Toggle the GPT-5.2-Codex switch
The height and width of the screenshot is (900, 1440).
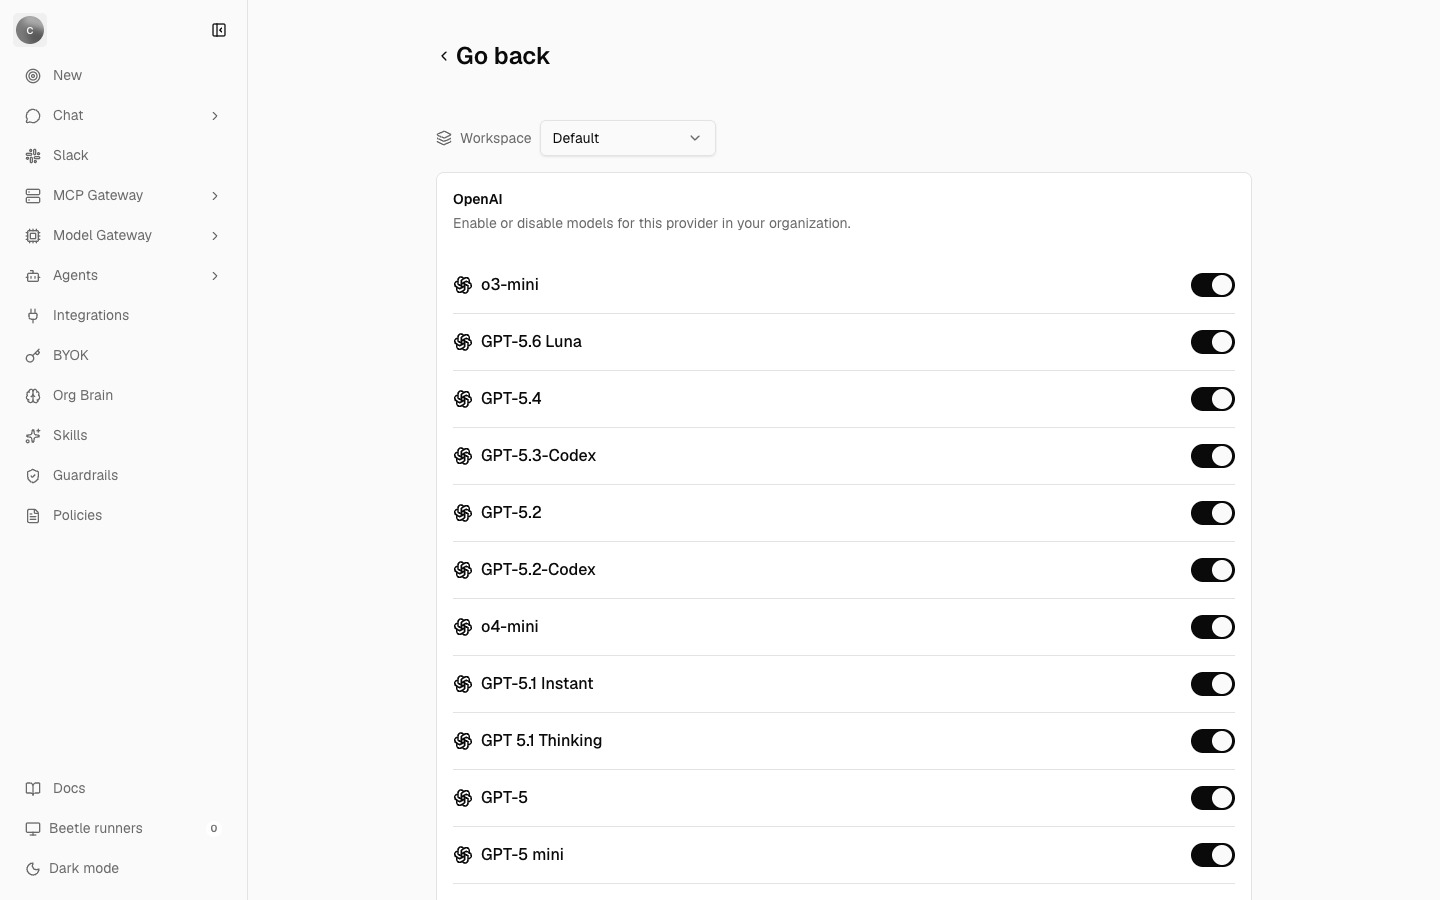point(1213,570)
